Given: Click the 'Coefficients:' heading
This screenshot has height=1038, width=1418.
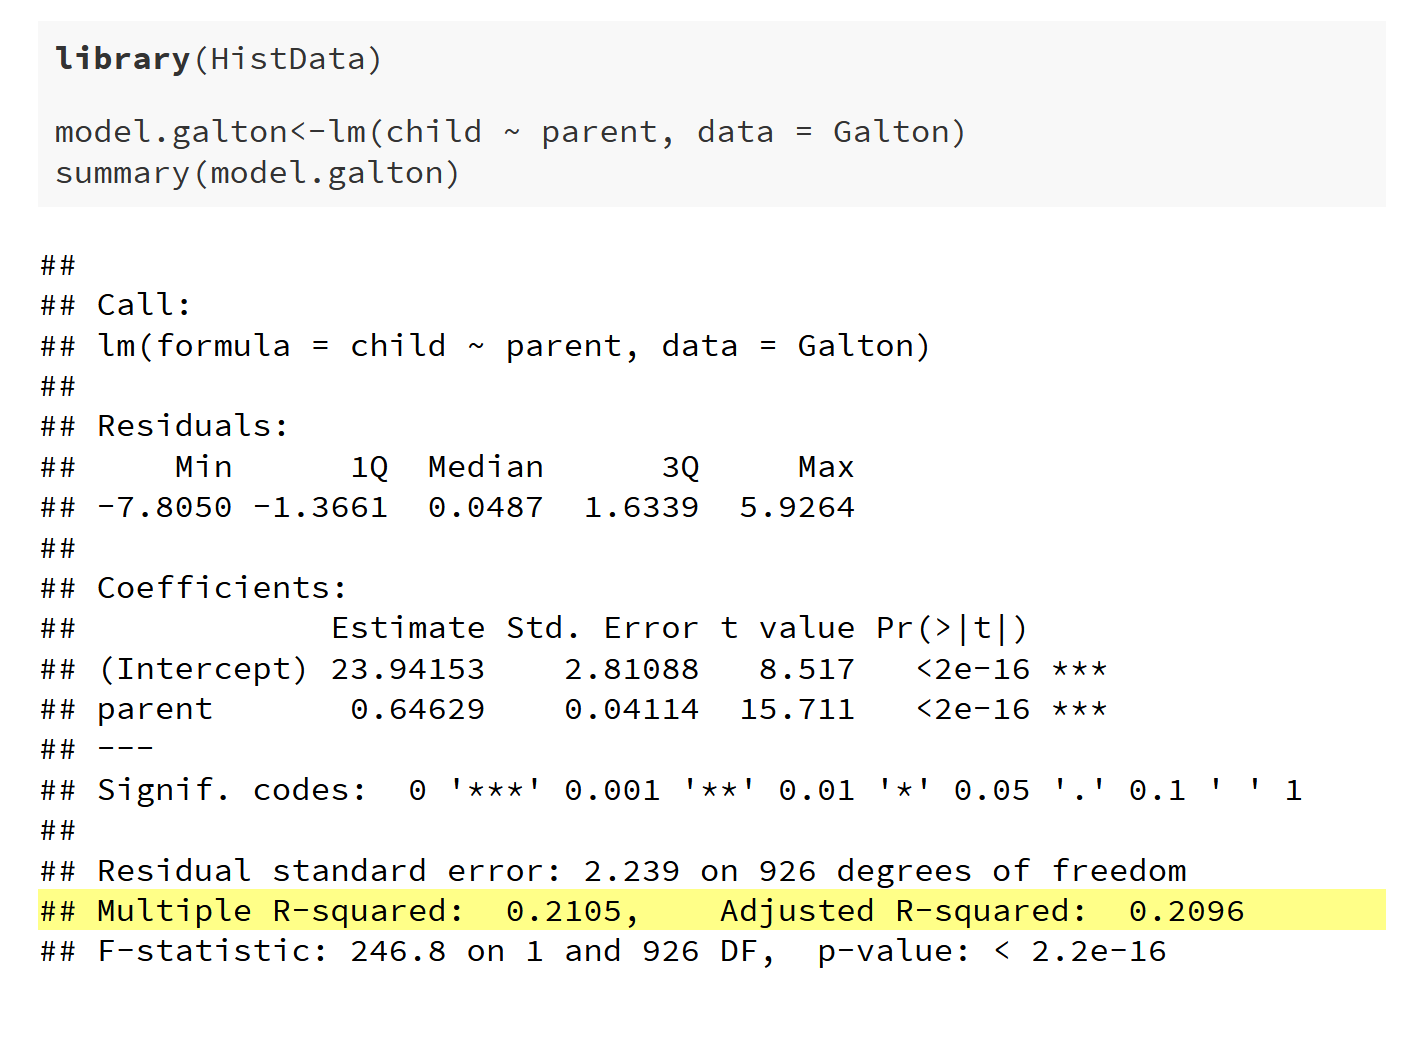Looking at the screenshot, I should [221, 588].
